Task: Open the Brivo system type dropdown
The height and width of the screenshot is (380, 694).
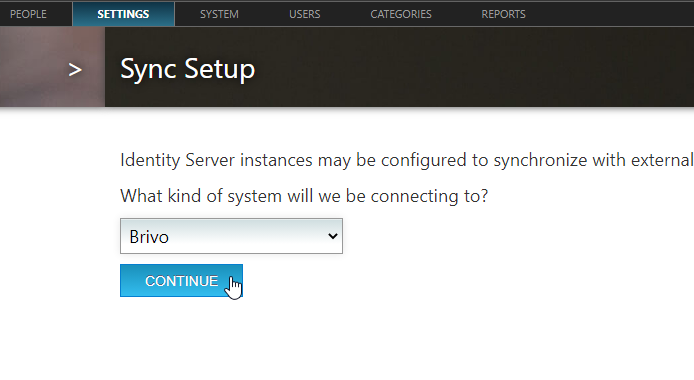Action: click(x=231, y=236)
